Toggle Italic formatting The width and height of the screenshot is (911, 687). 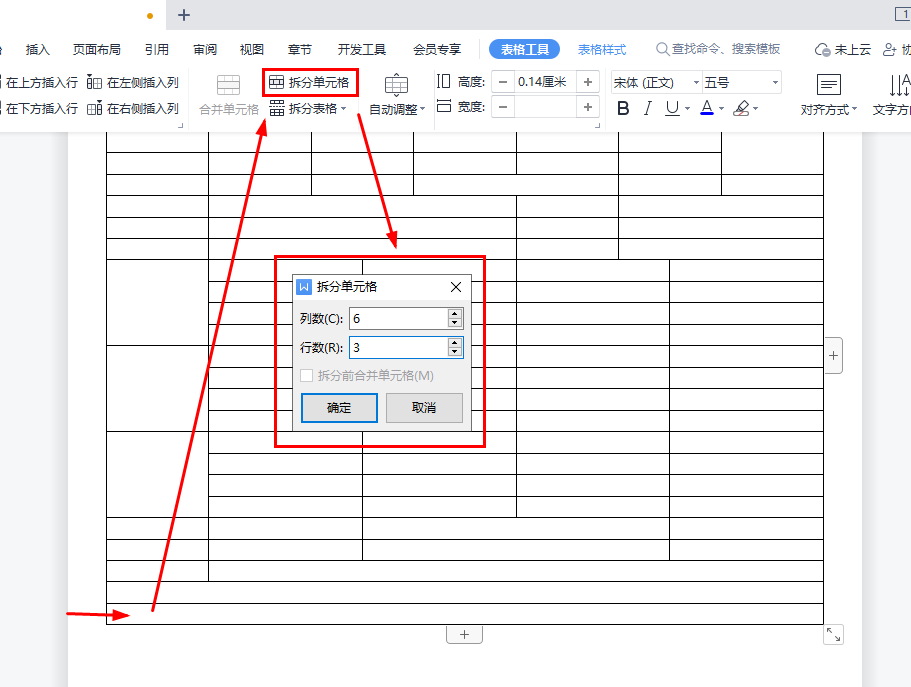648,108
